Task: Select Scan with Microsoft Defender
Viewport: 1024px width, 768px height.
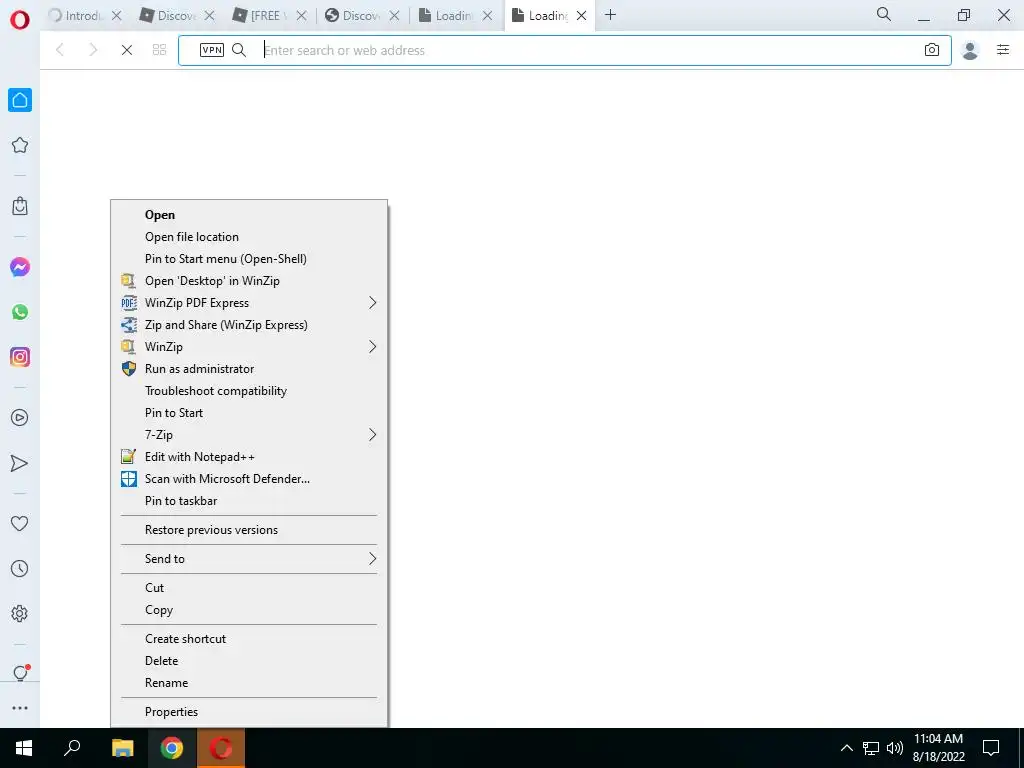Action: click(249, 479)
